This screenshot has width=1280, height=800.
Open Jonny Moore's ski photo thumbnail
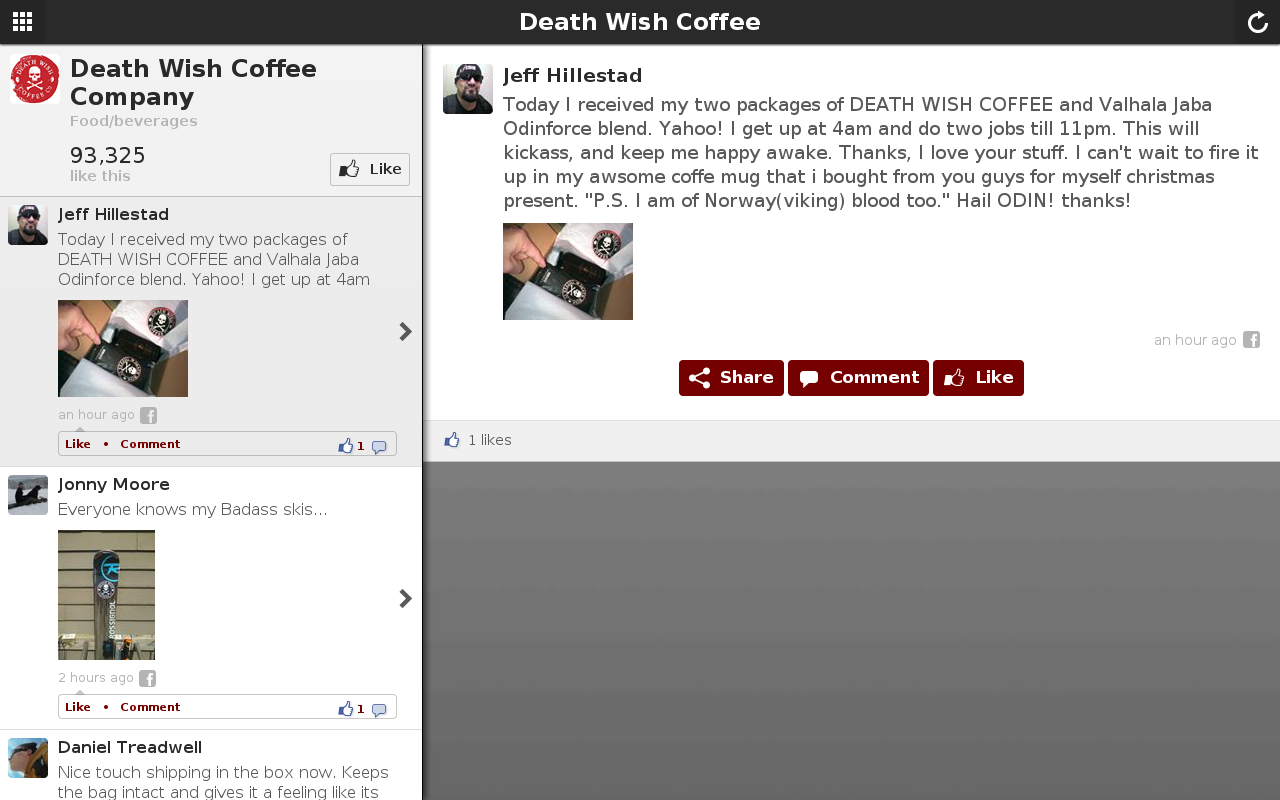[106, 595]
